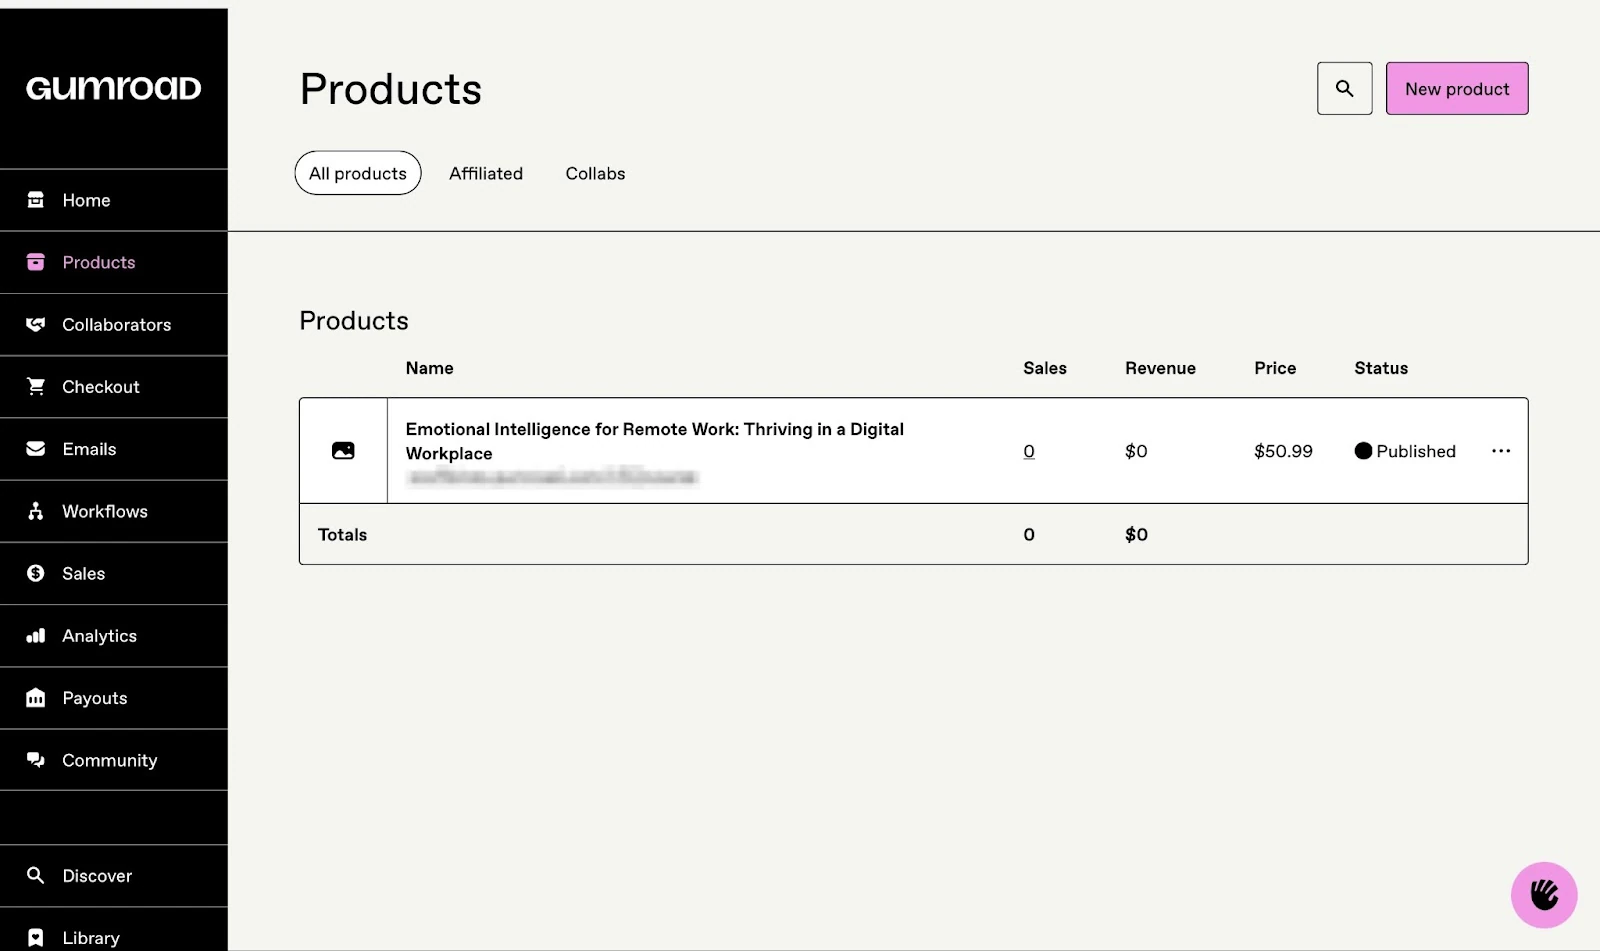1600x951 pixels.
Task: Click the Collaborators handshake icon
Action: [36, 324]
